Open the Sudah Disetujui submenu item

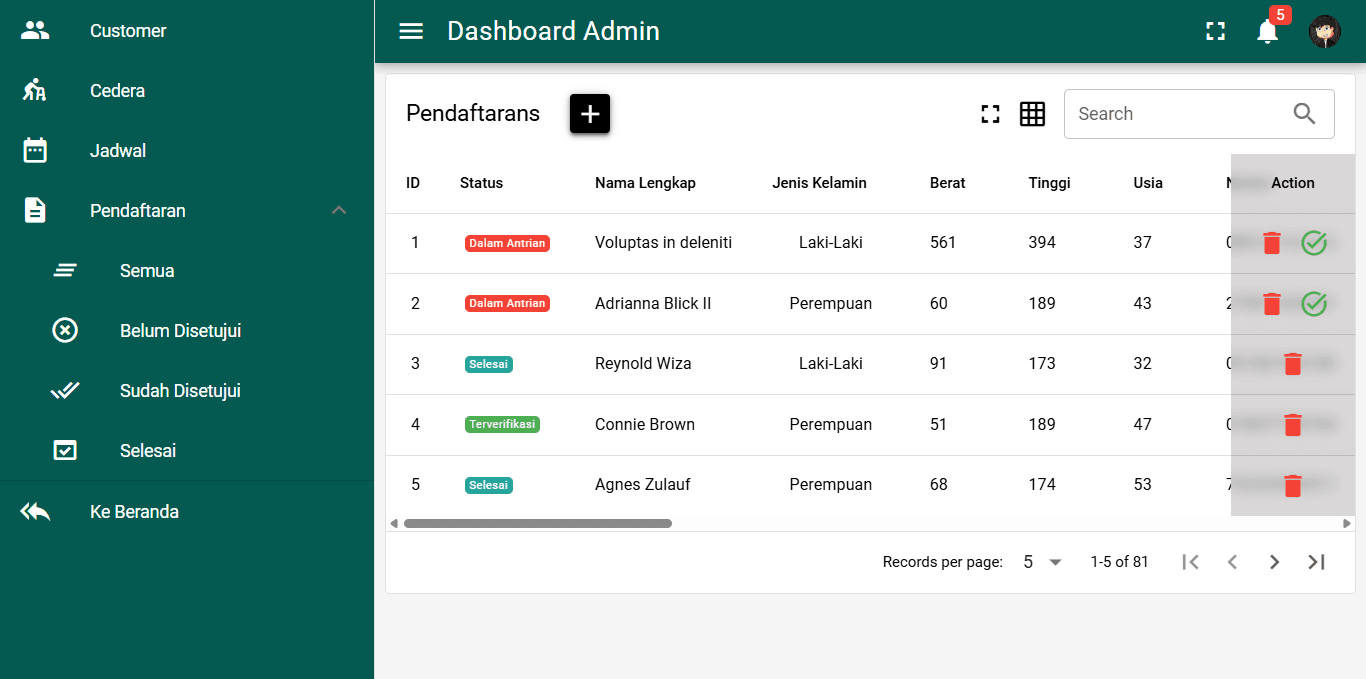(x=187, y=391)
